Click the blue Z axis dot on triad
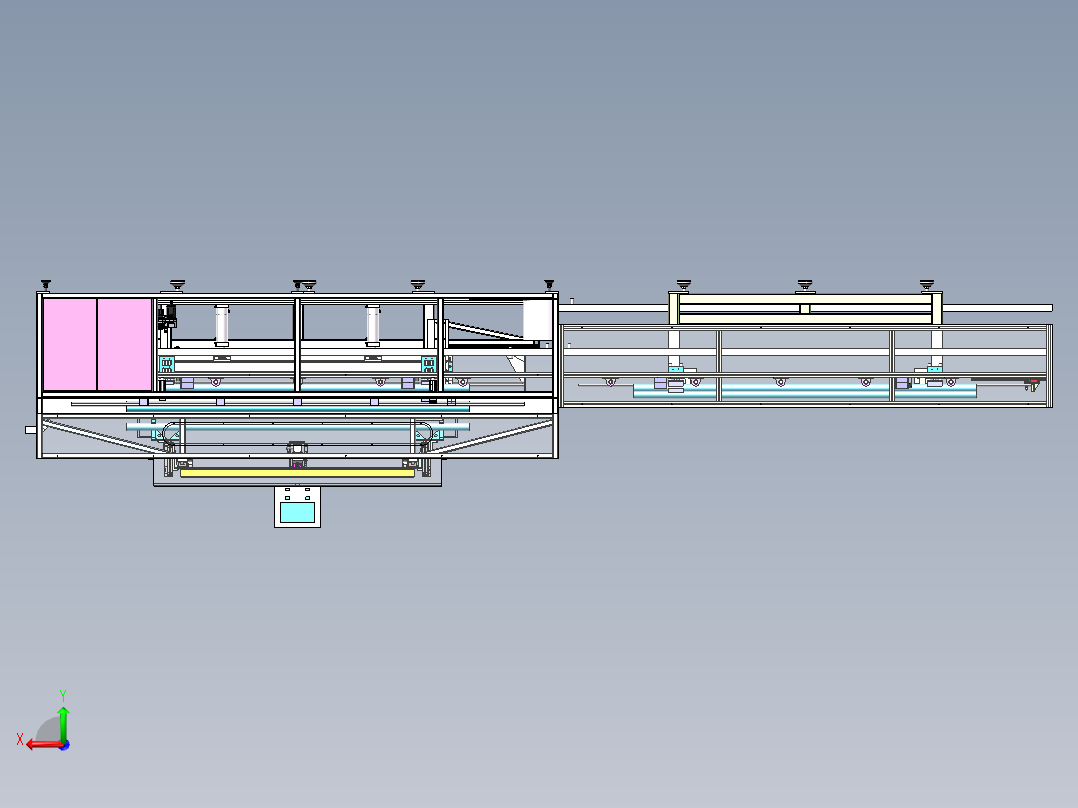Viewport: 1078px width, 808px height. 65,745
